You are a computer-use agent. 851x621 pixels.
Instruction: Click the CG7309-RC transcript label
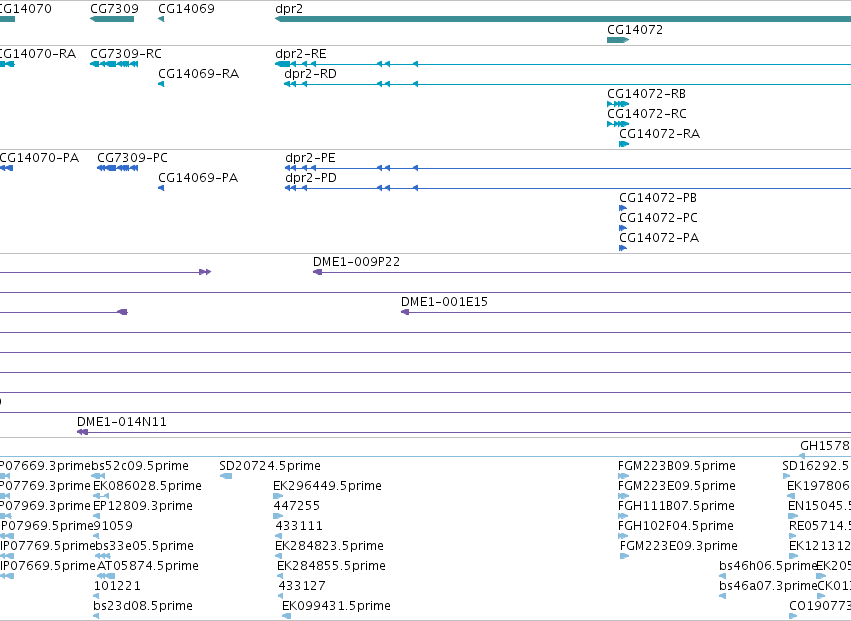126,54
